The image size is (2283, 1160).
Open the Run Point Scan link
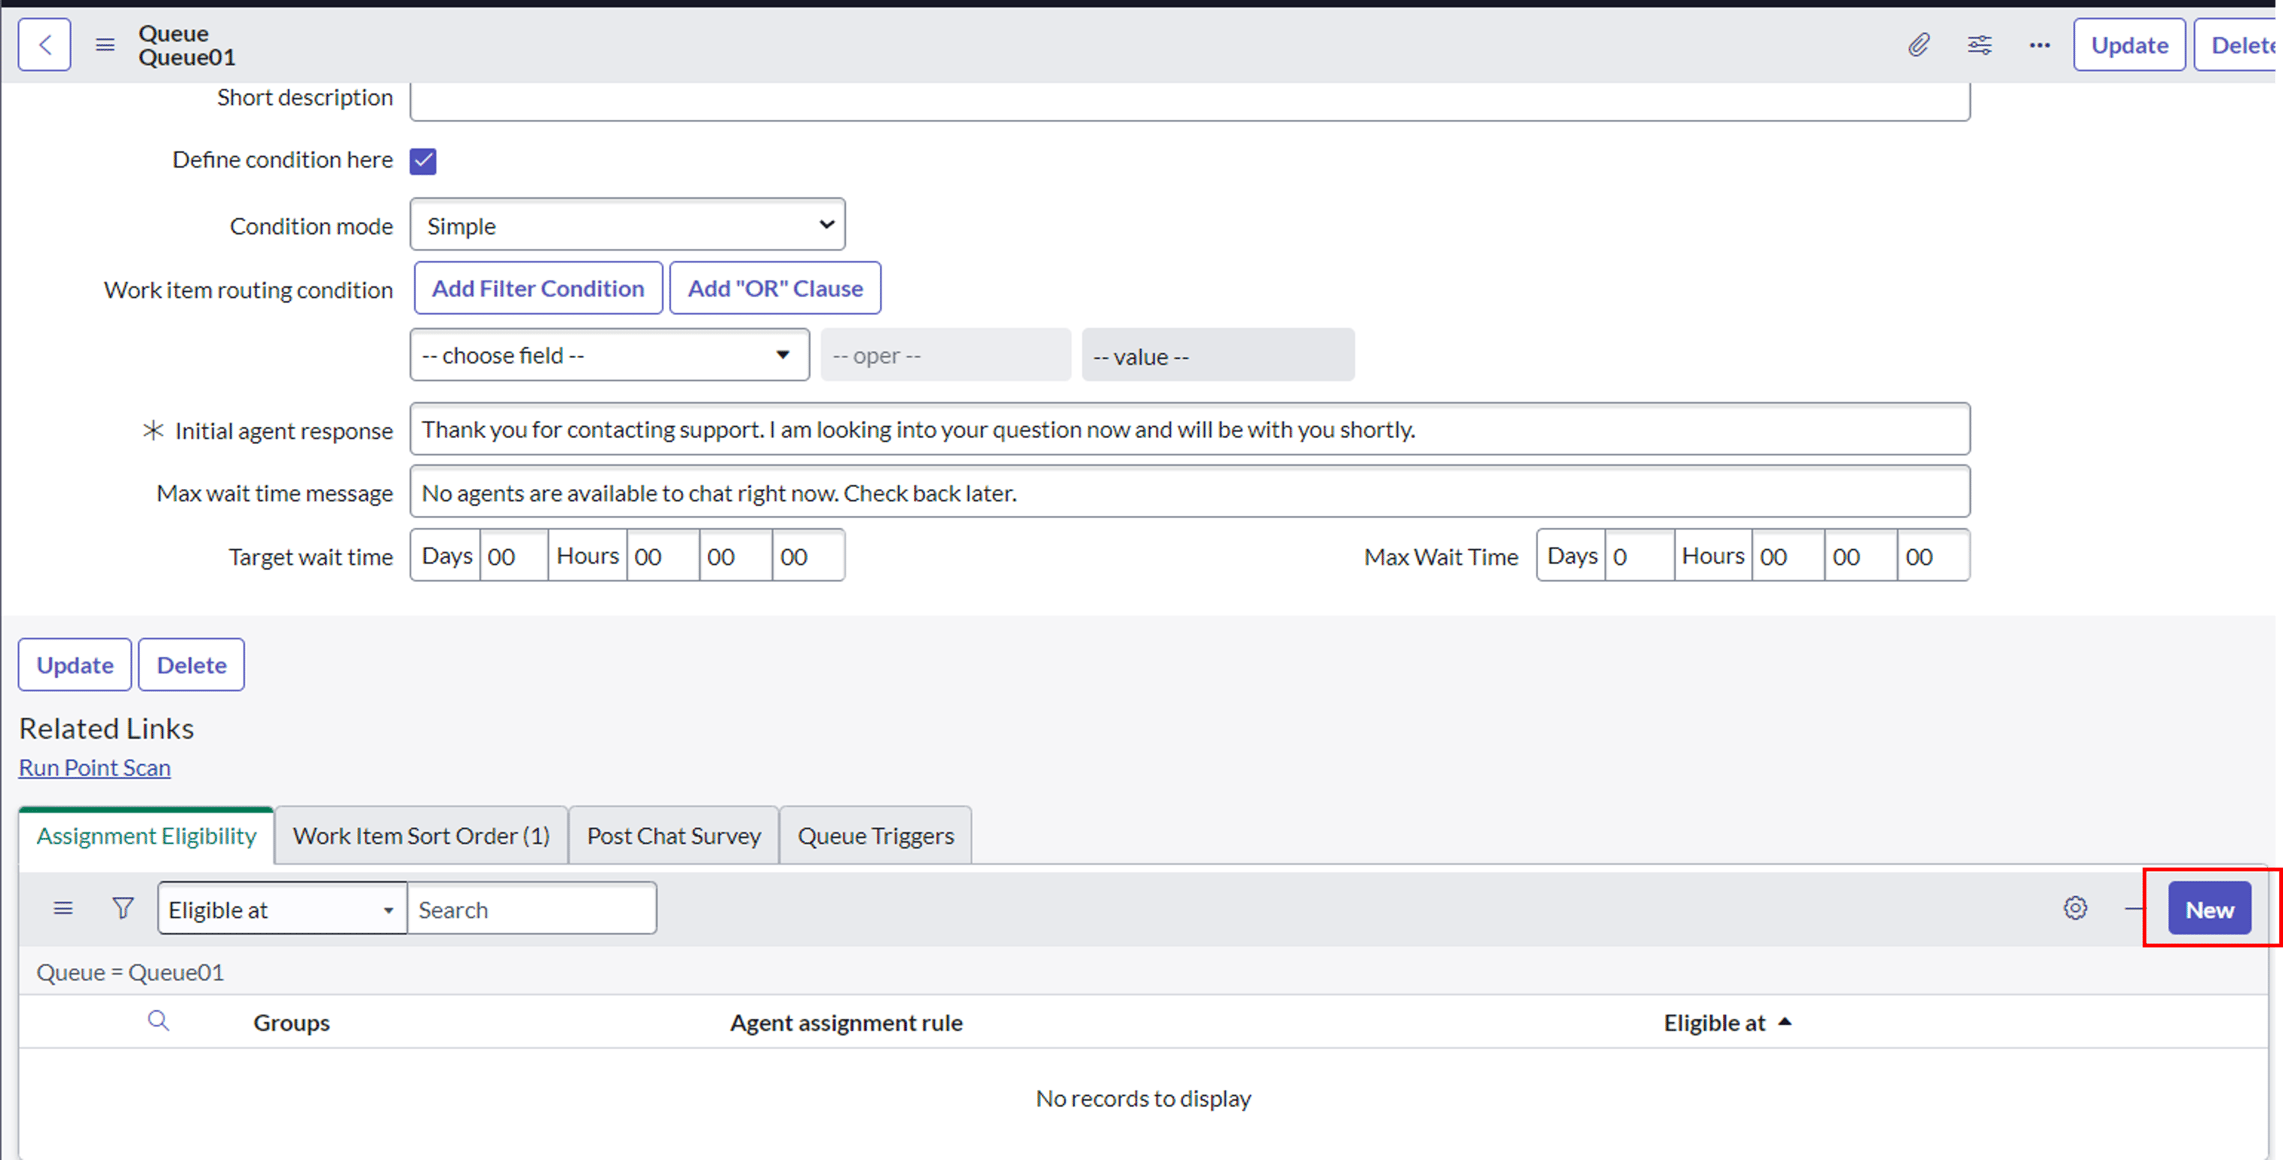pos(94,767)
